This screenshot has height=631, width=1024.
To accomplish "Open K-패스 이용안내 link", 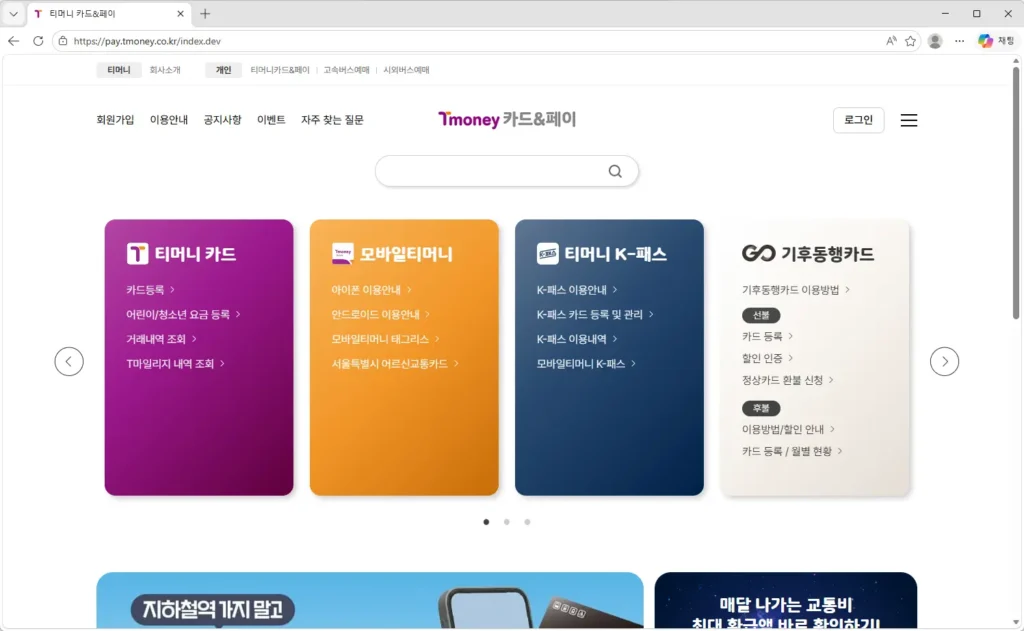I will click(x=577, y=289).
